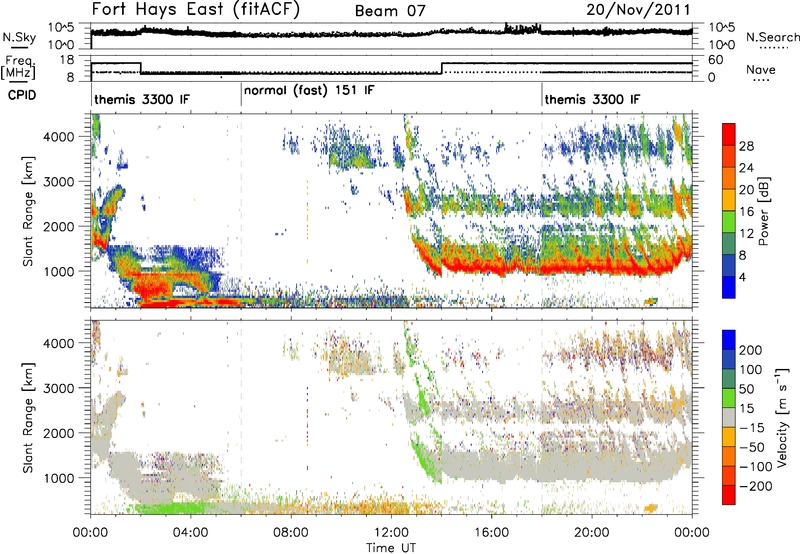
Task: Click the "60" tick on the Nave axis
Action: tap(716, 60)
